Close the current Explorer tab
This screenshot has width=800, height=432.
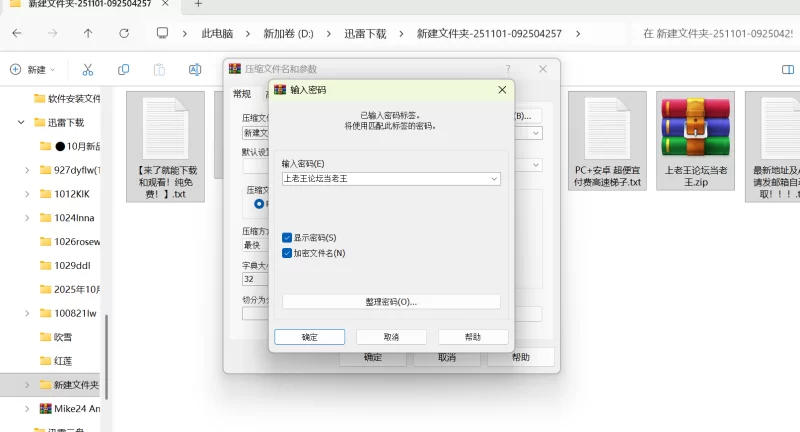tap(165, 4)
